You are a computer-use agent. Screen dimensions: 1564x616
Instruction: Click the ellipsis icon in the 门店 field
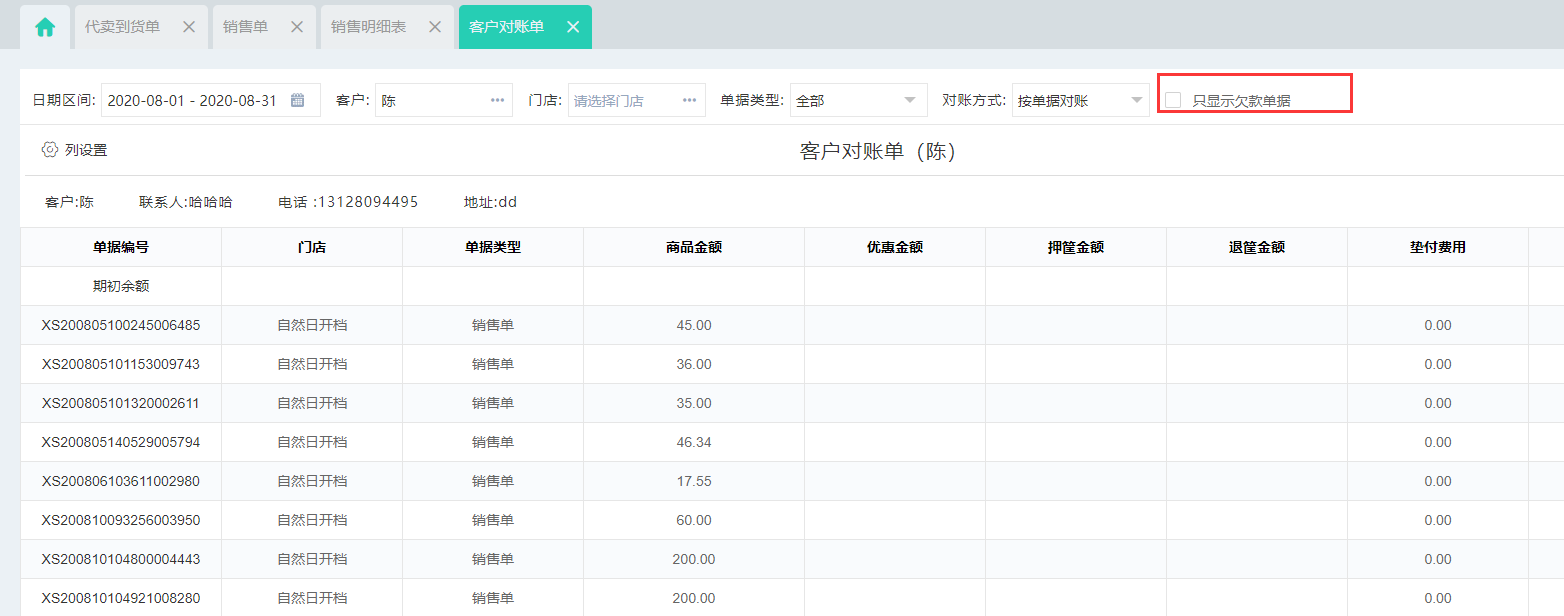tap(690, 100)
